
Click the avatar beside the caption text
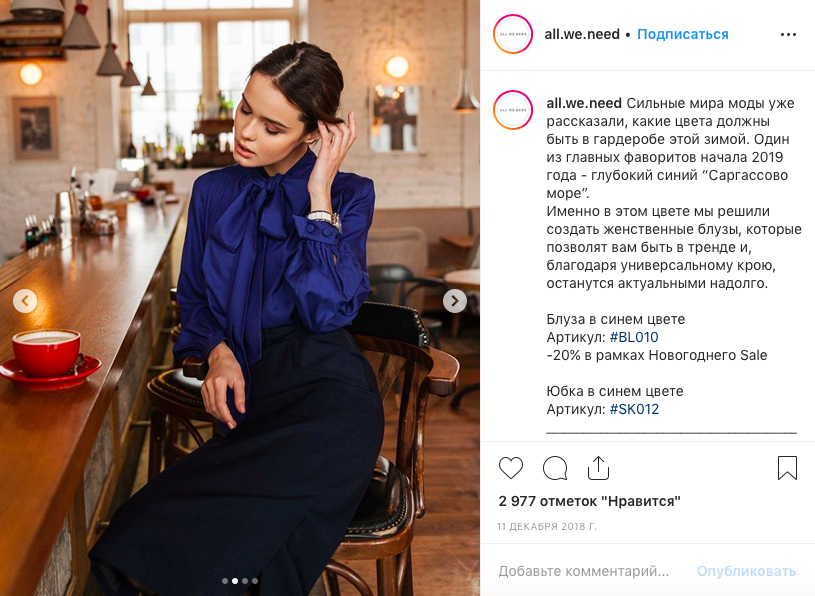pyautogui.click(x=513, y=110)
